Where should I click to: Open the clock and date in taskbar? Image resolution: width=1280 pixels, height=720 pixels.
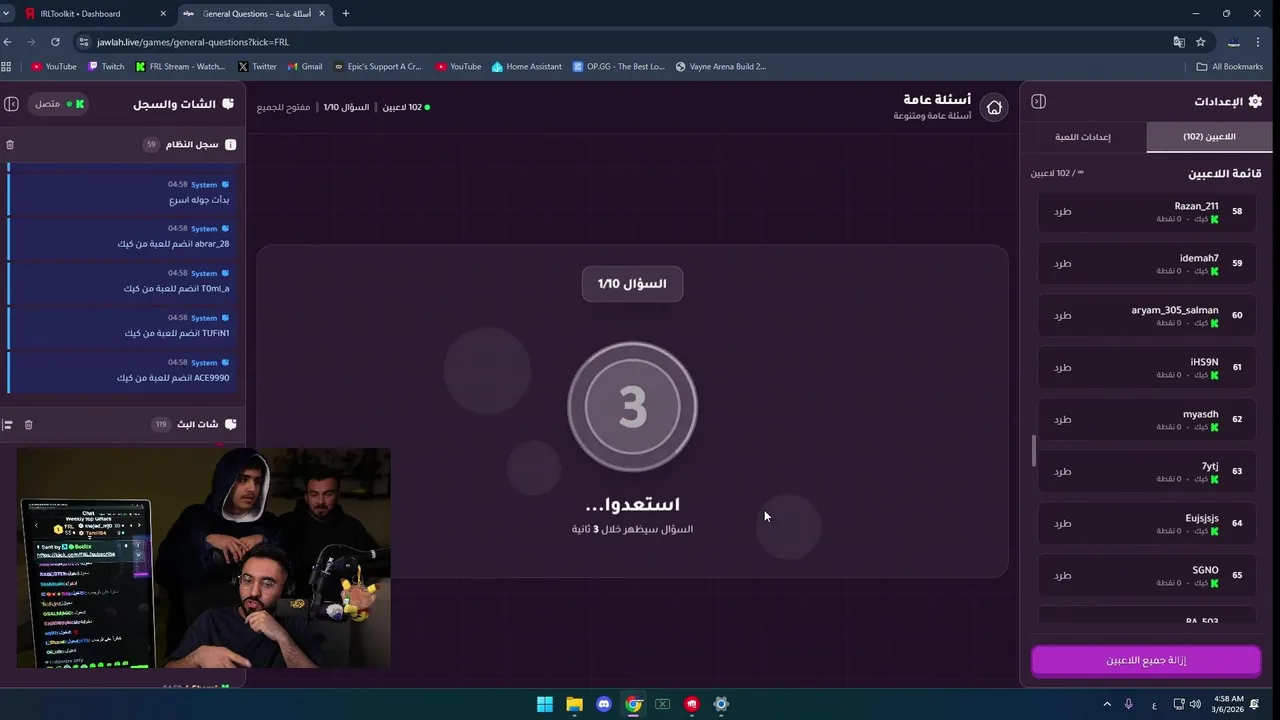(1230, 704)
